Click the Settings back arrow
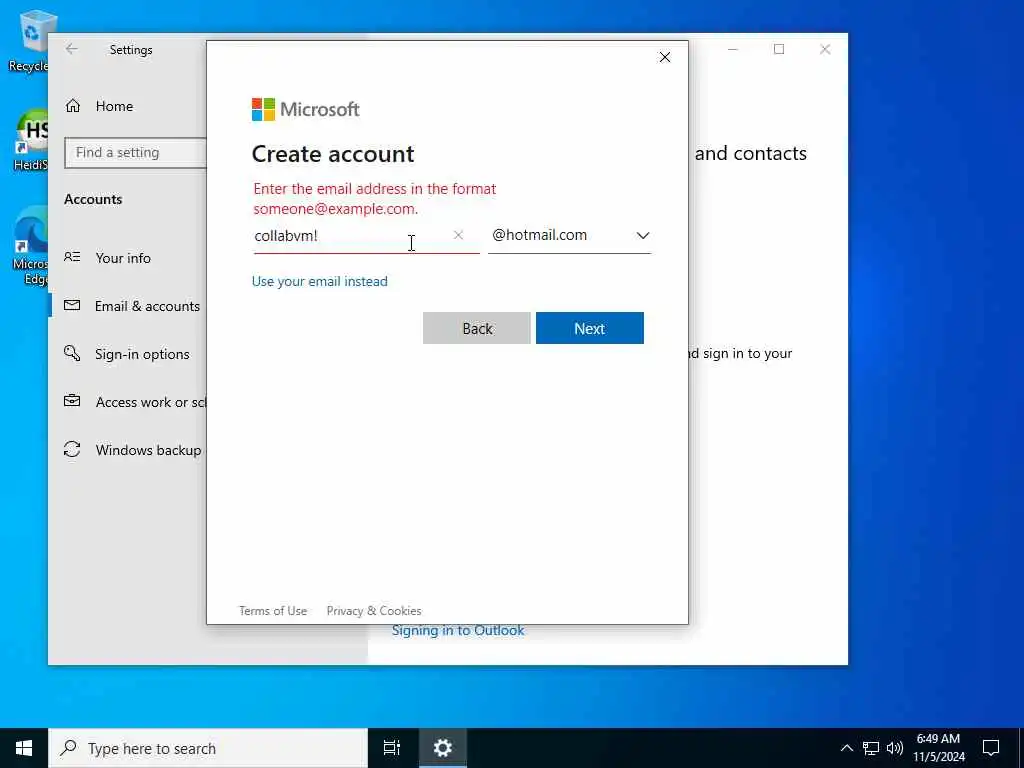This screenshot has height=768, width=1024. pyautogui.click(x=72, y=49)
